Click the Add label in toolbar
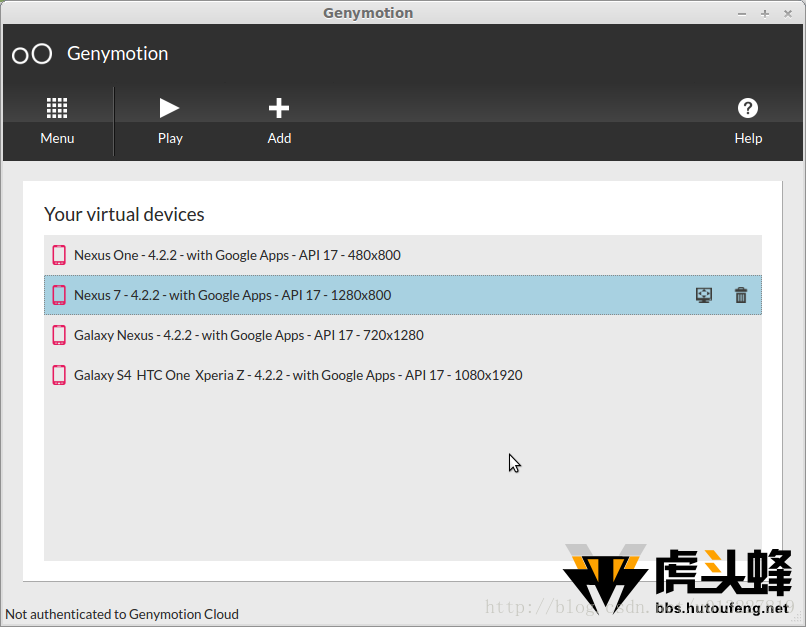The width and height of the screenshot is (806, 627). click(x=279, y=138)
